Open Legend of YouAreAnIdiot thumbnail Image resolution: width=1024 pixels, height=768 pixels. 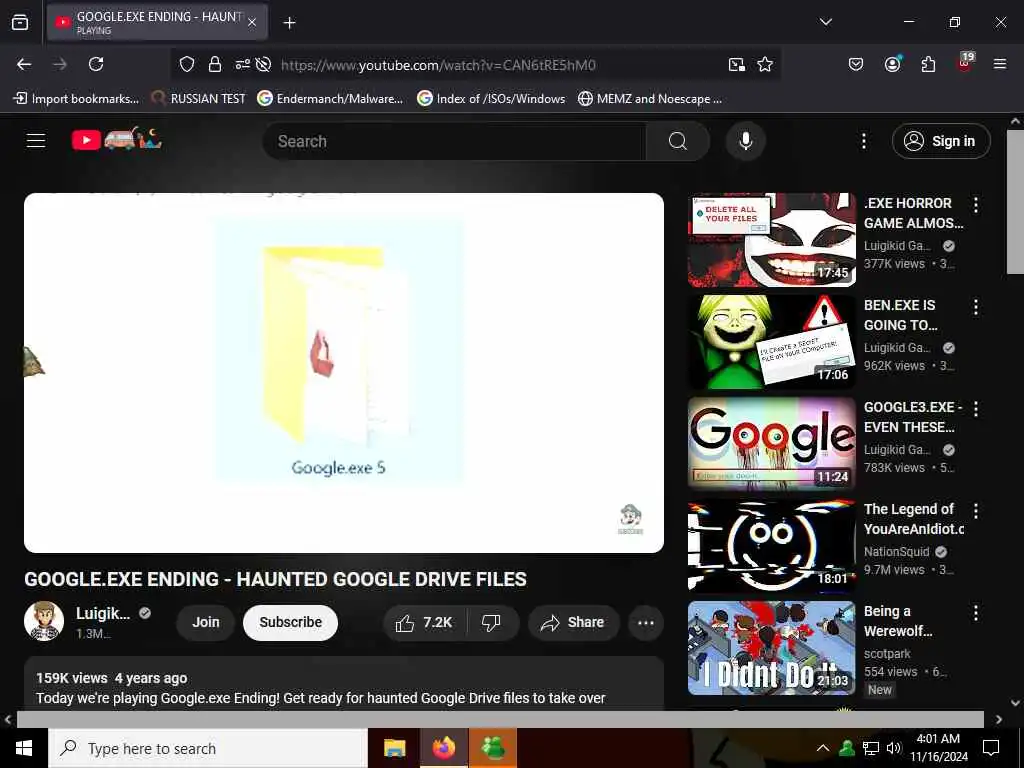point(772,545)
